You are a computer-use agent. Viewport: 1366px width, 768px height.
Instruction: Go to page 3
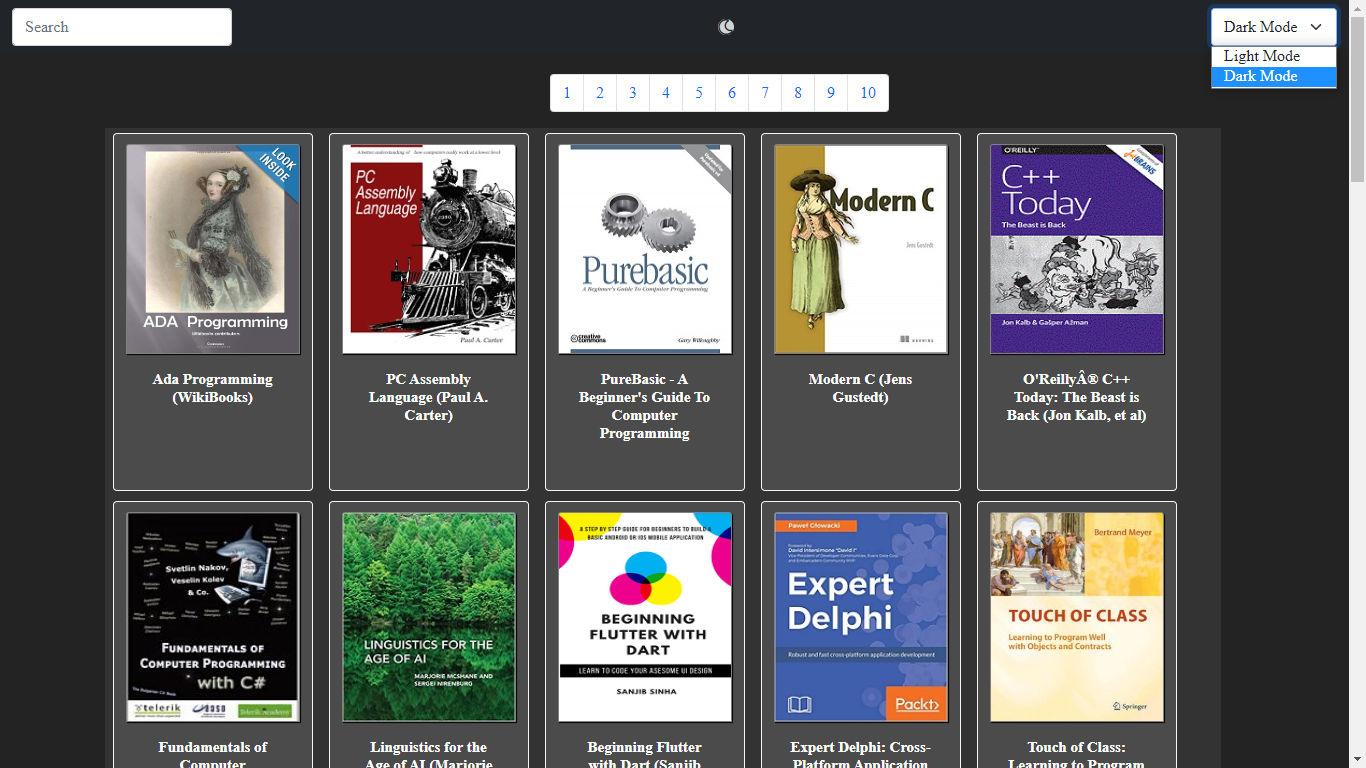click(633, 93)
